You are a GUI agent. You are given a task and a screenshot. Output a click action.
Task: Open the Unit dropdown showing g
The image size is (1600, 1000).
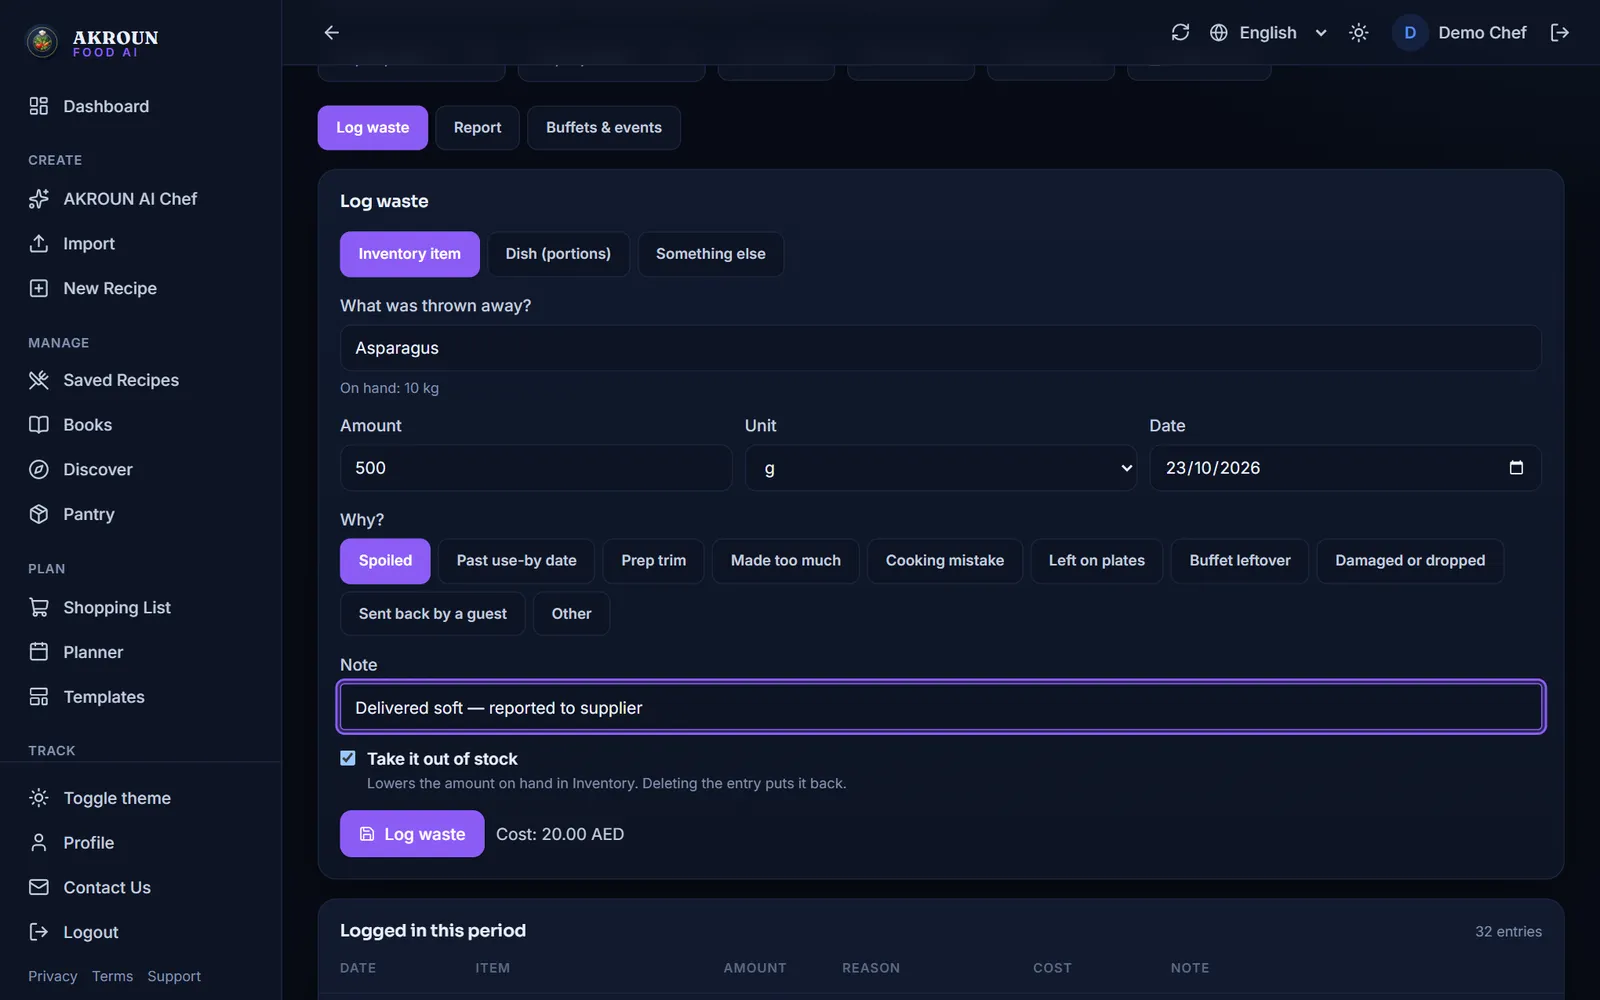point(941,468)
